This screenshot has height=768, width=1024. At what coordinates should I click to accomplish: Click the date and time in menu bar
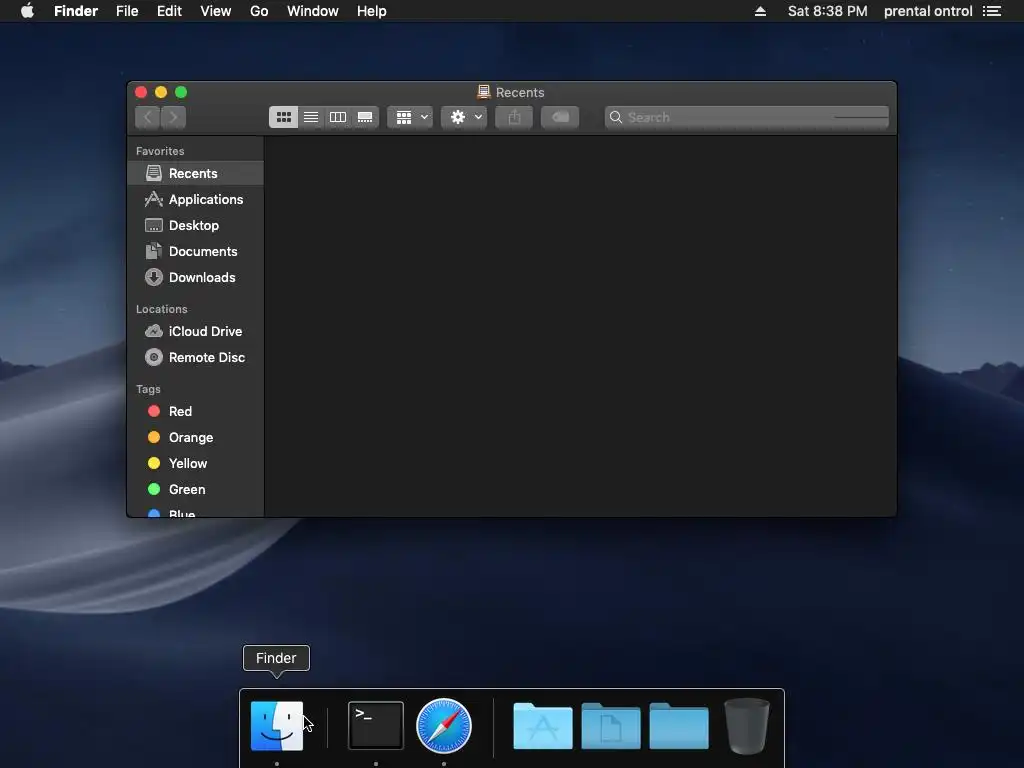[x=827, y=11]
